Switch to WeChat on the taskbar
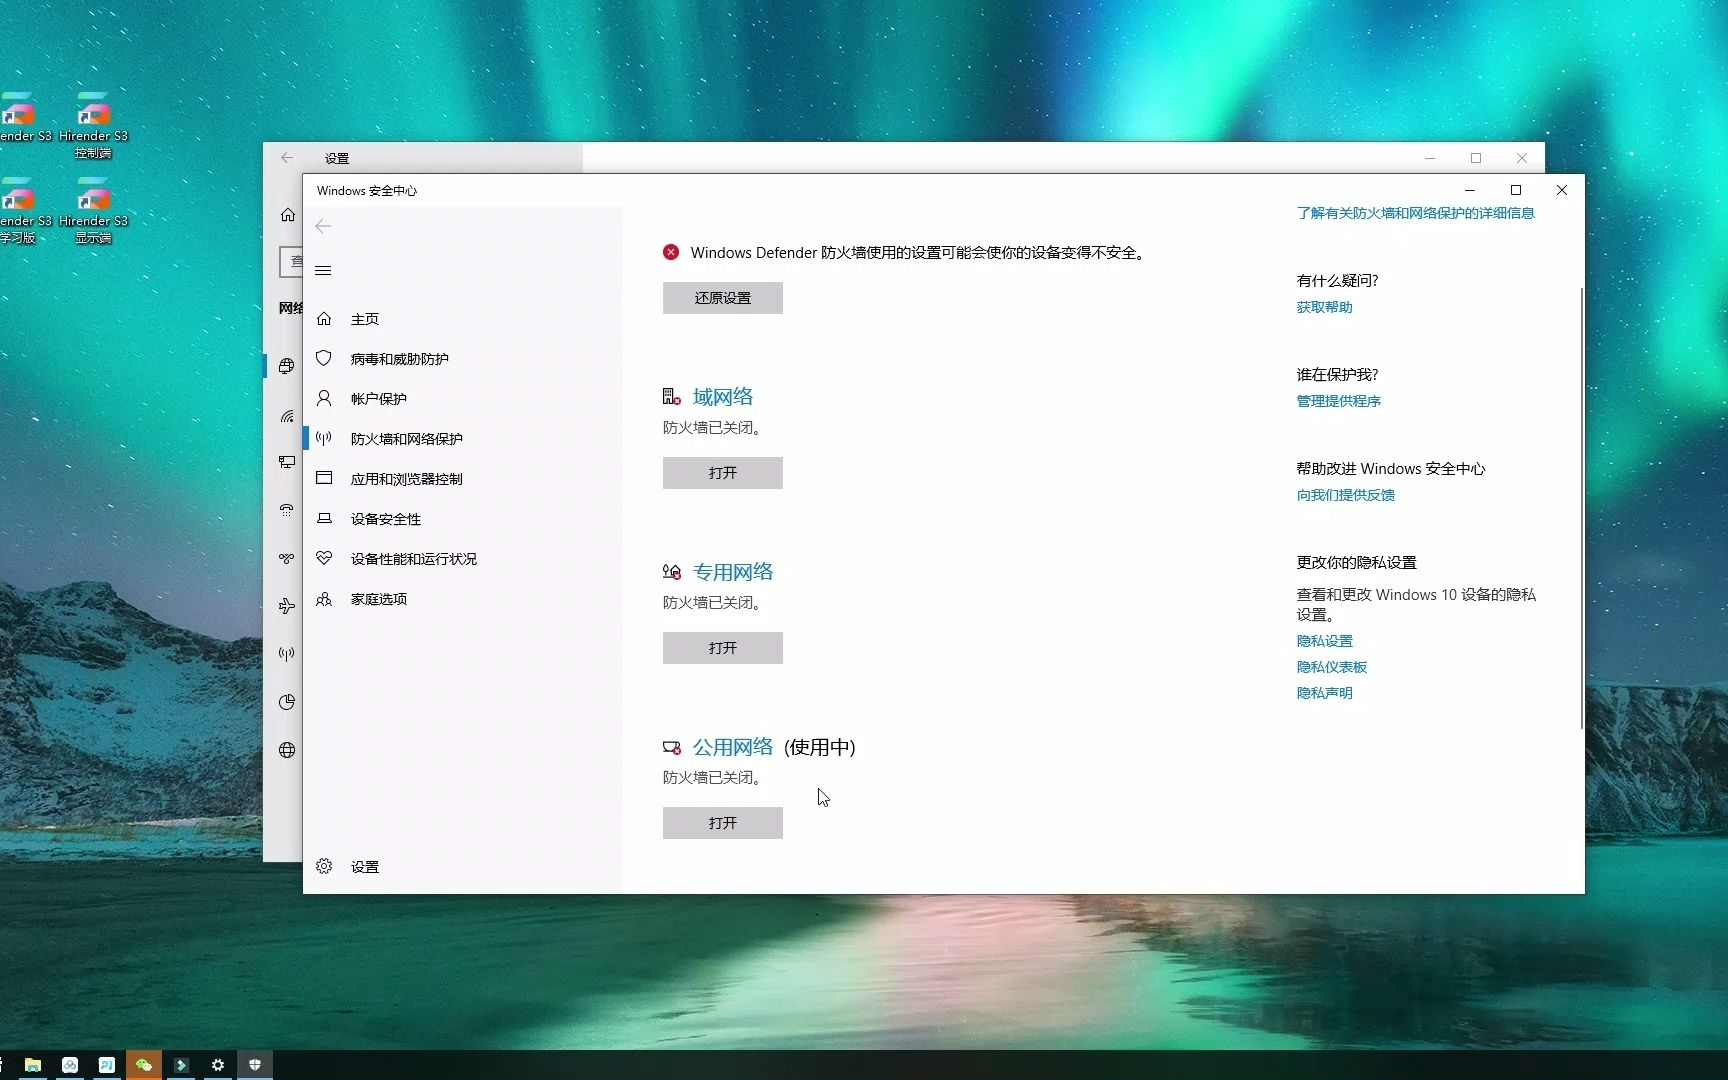The height and width of the screenshot is (1080, 1728). pyautogui.click(x=144, y=1065)
